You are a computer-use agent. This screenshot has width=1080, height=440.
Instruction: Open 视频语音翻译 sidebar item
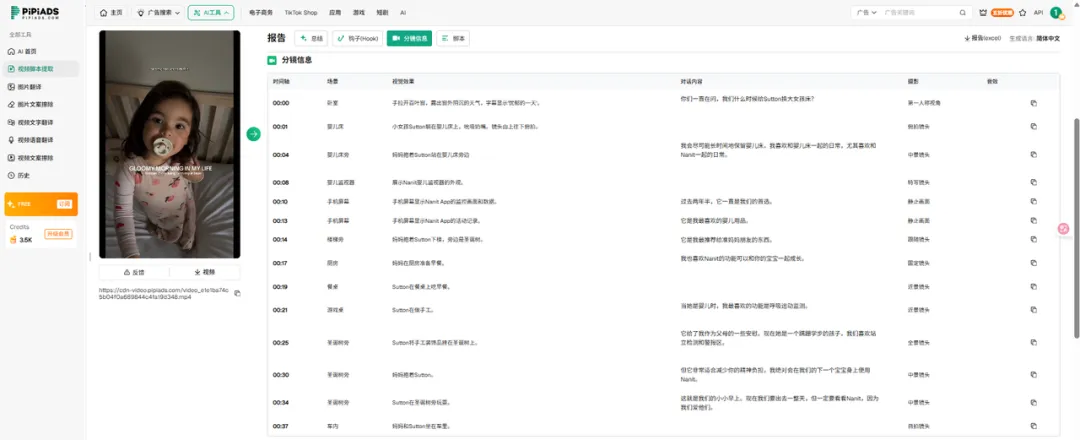point(41,140)
